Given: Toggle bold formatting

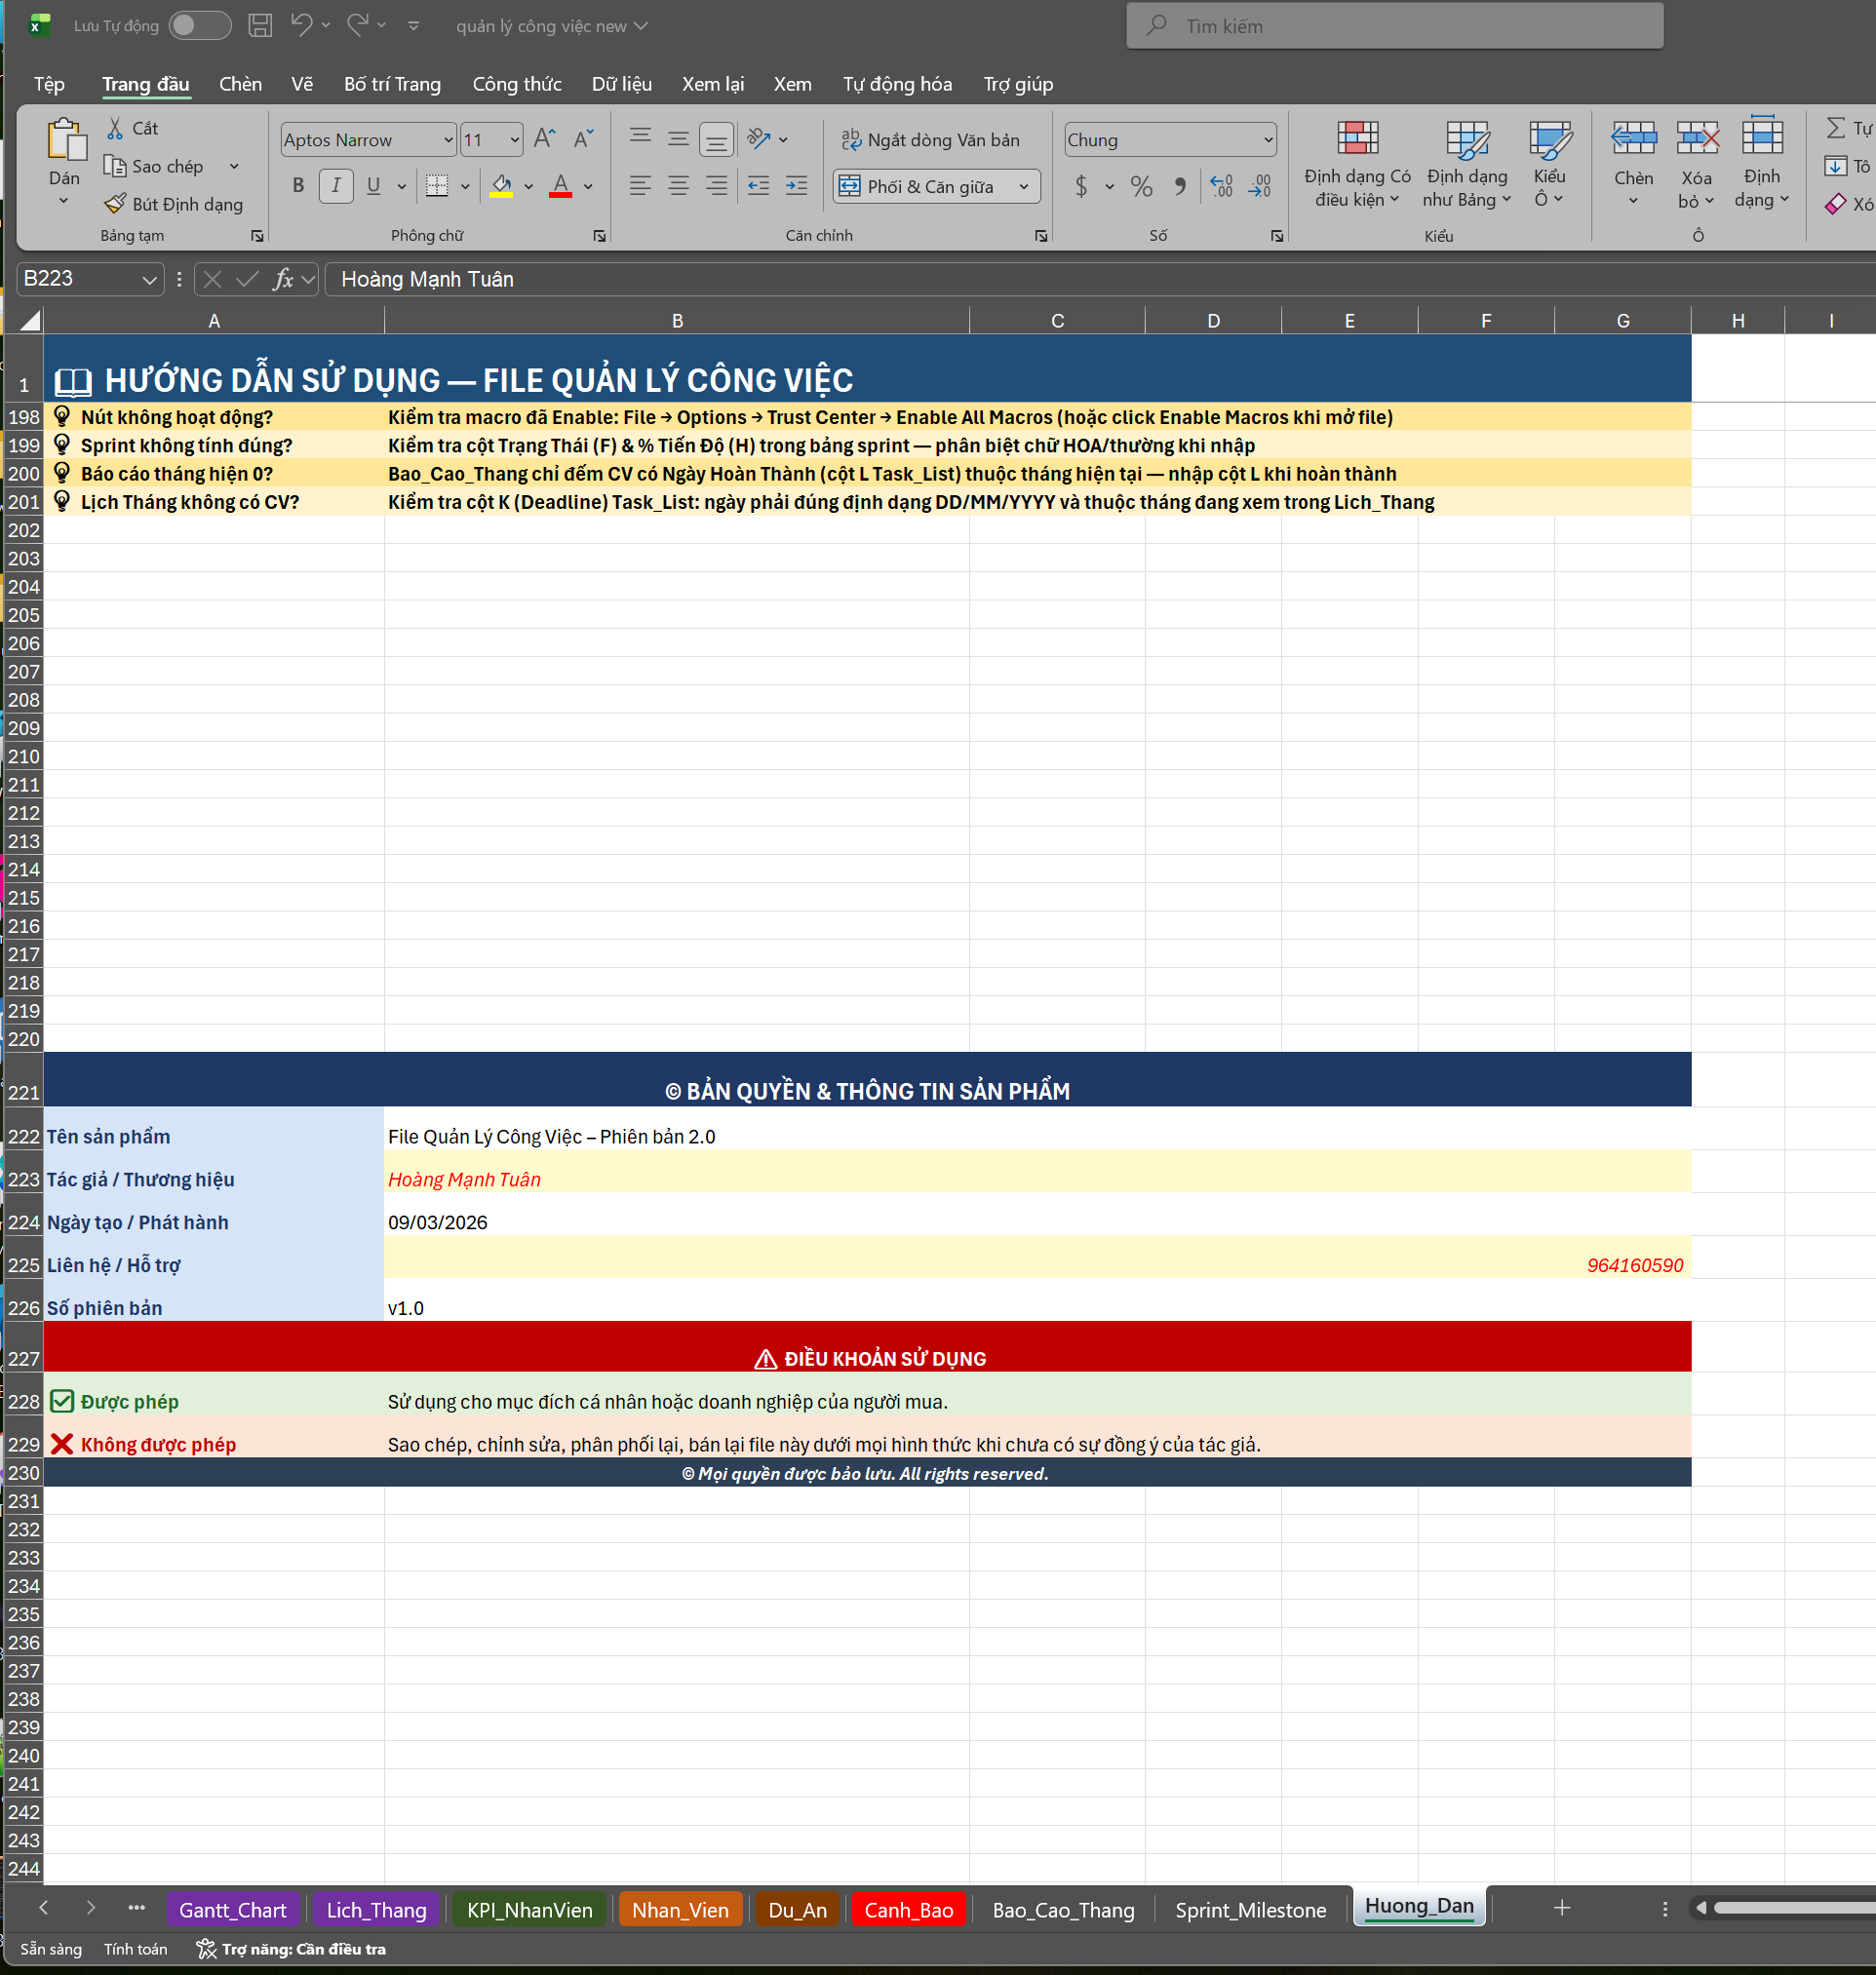Looking at the screenshot, I should coord(298,186).
